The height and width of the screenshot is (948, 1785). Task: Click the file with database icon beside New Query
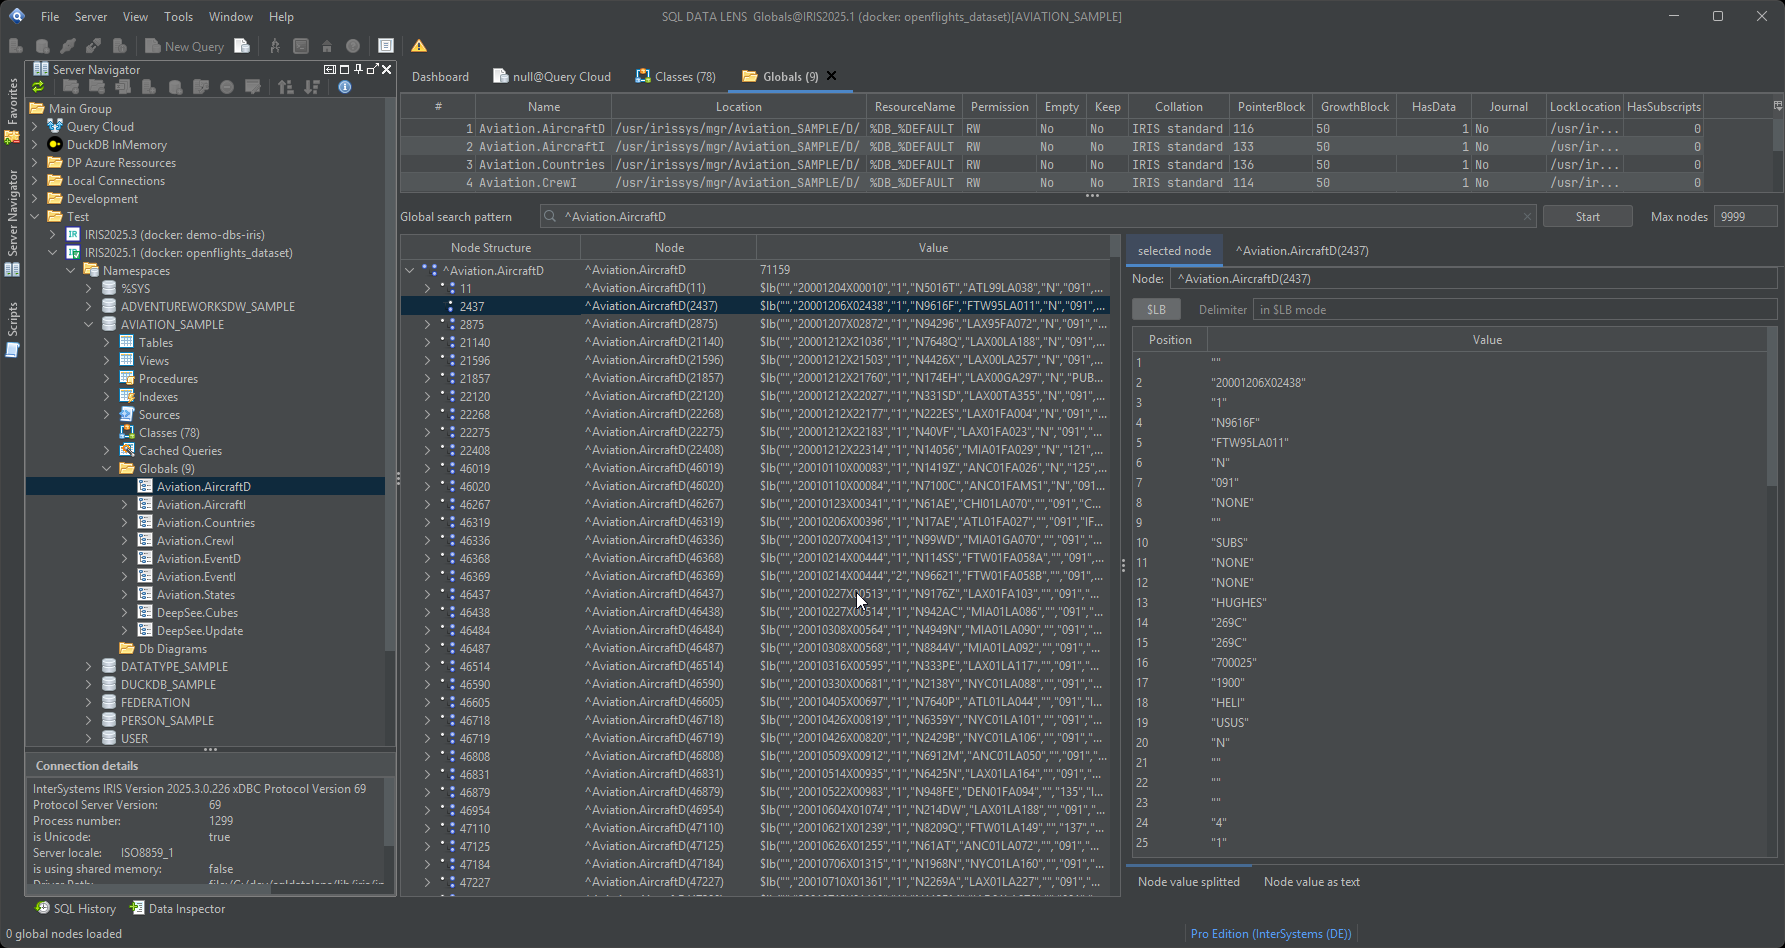[242, 46]
